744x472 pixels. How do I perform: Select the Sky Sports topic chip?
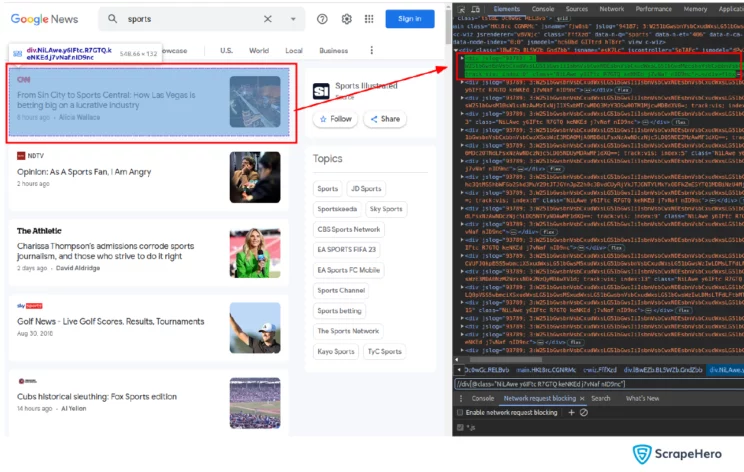point(386,209)
